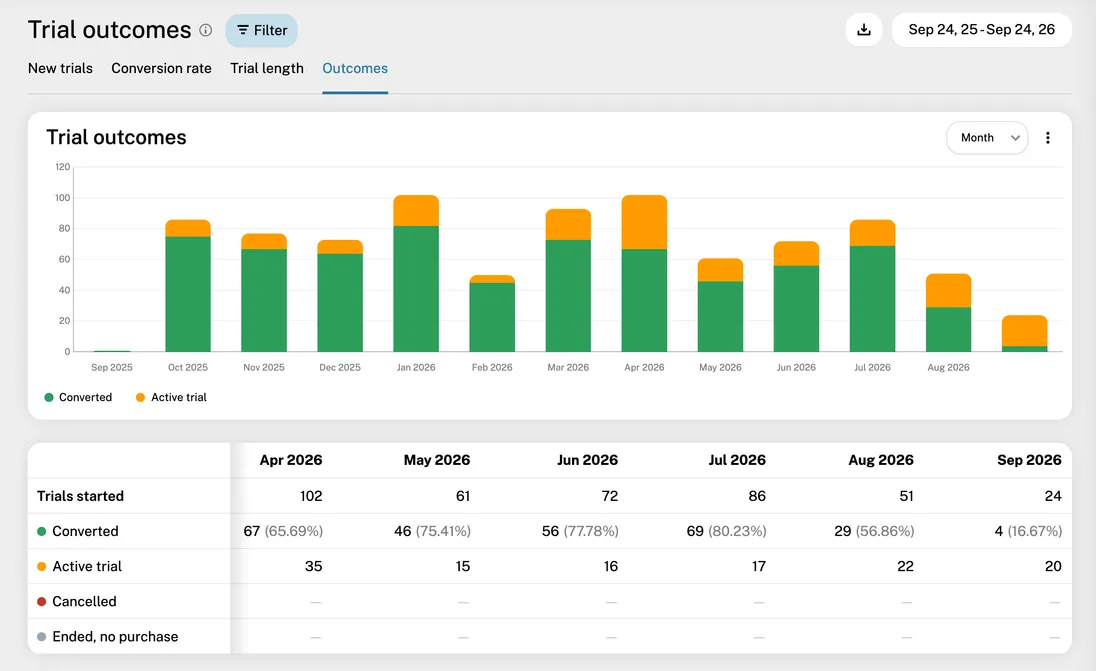The width and height of the screenshot is (1096, 671).
Task: Click the Apr 2026 active trial orange segment
Action: click(644, 222)
